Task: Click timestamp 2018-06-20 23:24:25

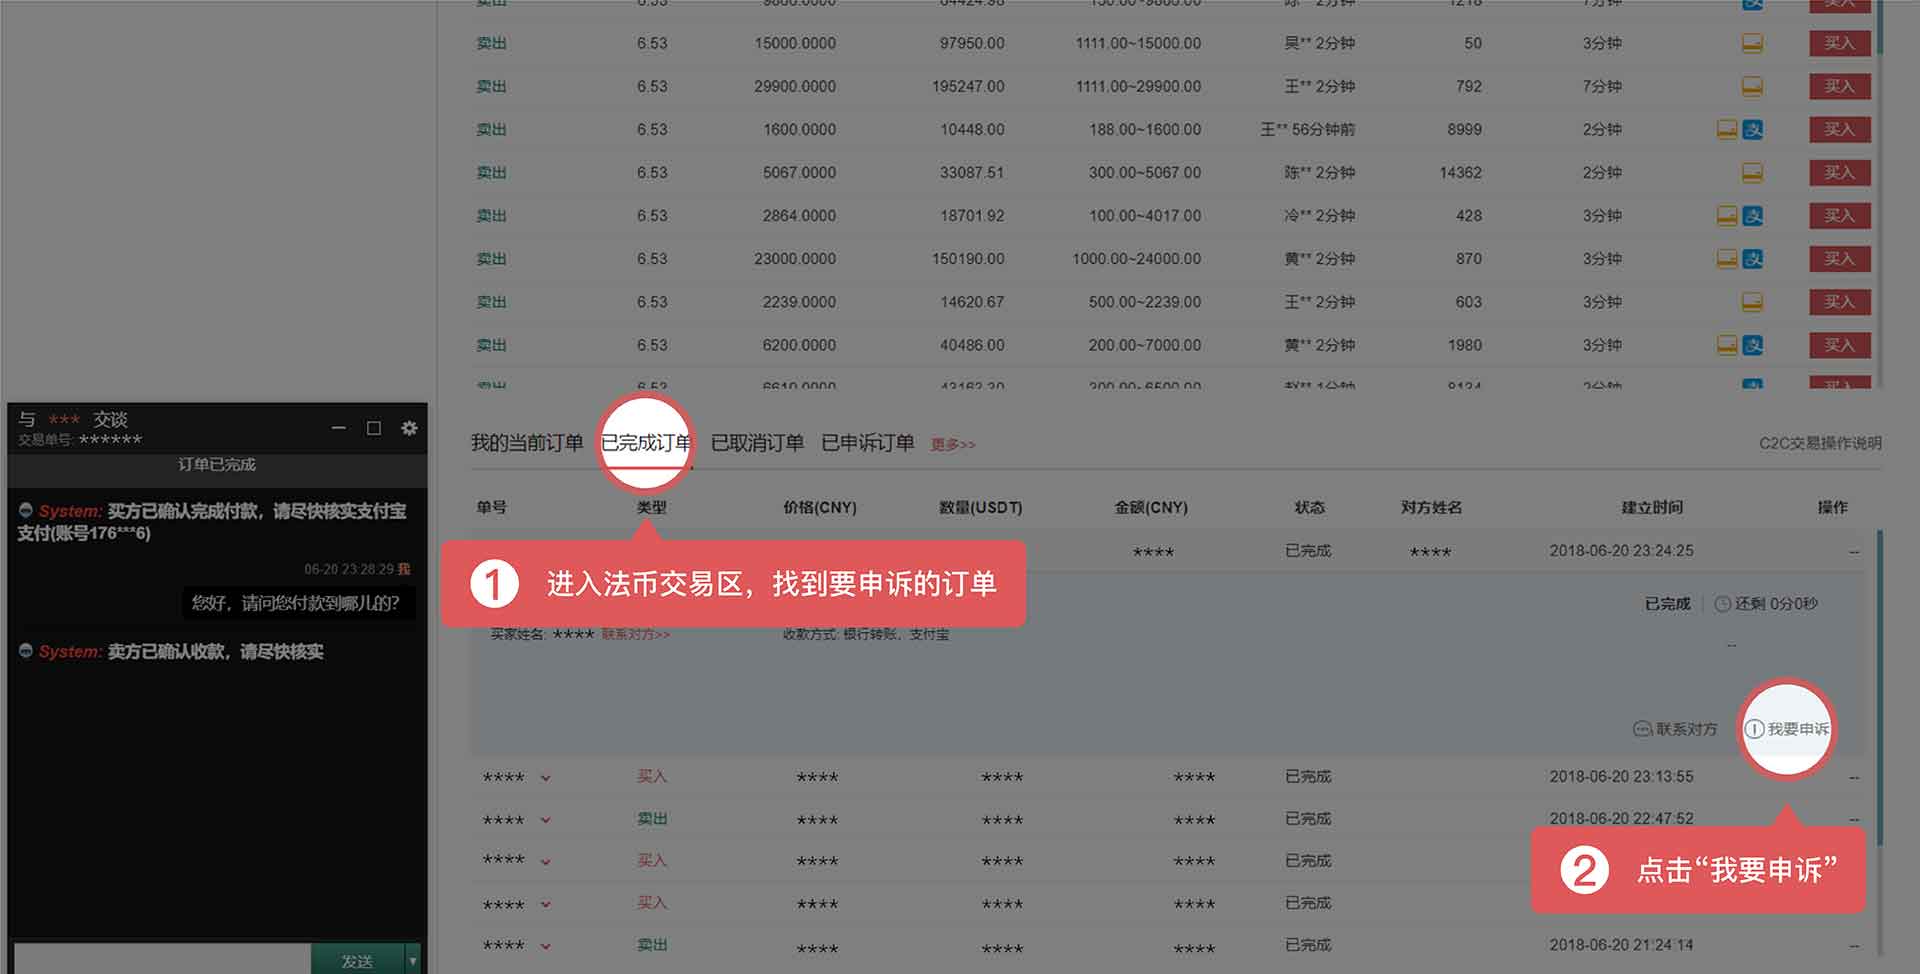Action: click(1622, 551)
